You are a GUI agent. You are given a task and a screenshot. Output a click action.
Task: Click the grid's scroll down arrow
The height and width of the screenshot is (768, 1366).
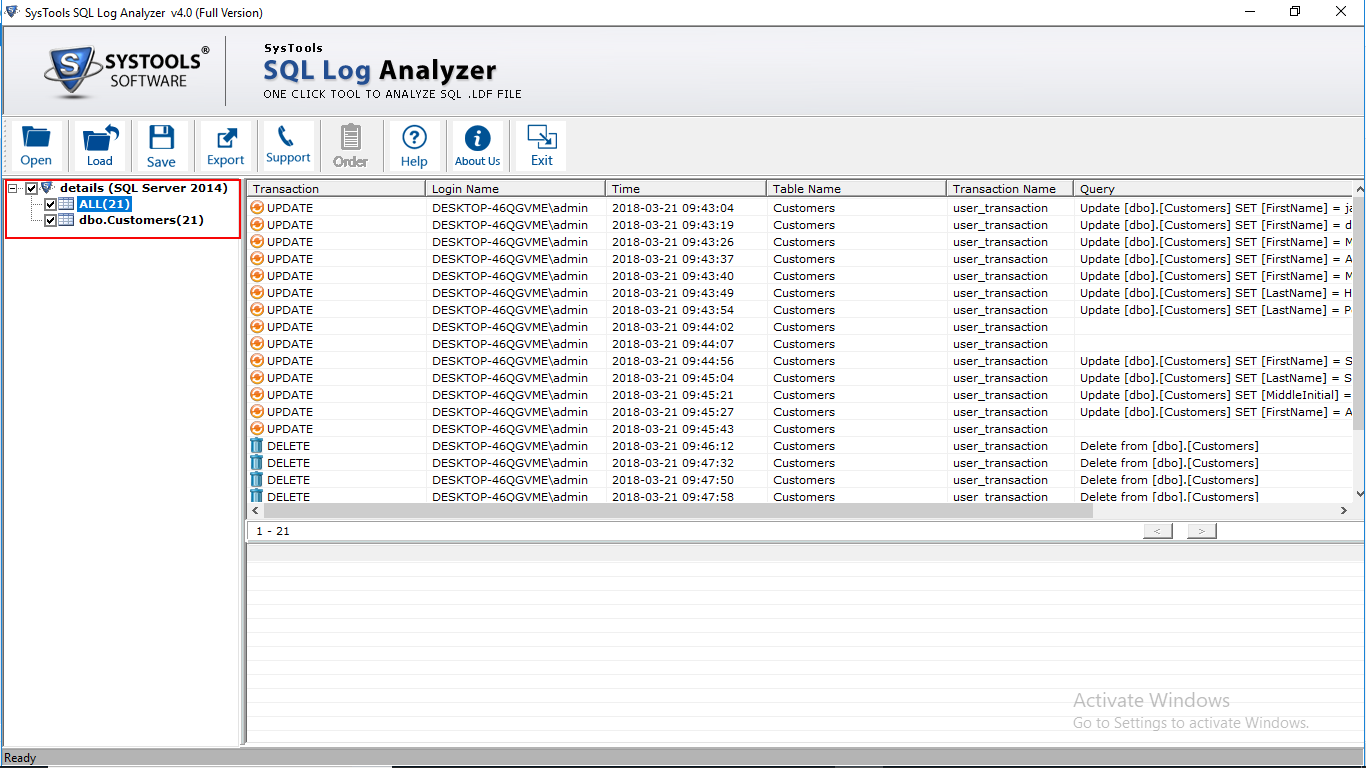[1358, 494]
